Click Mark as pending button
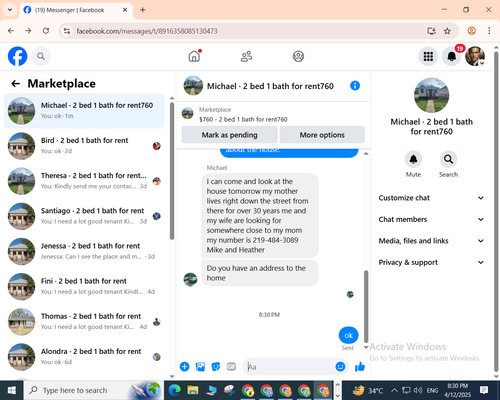Image resolution: width=500 pixels, height=400 pixels. tap(229, 135)
